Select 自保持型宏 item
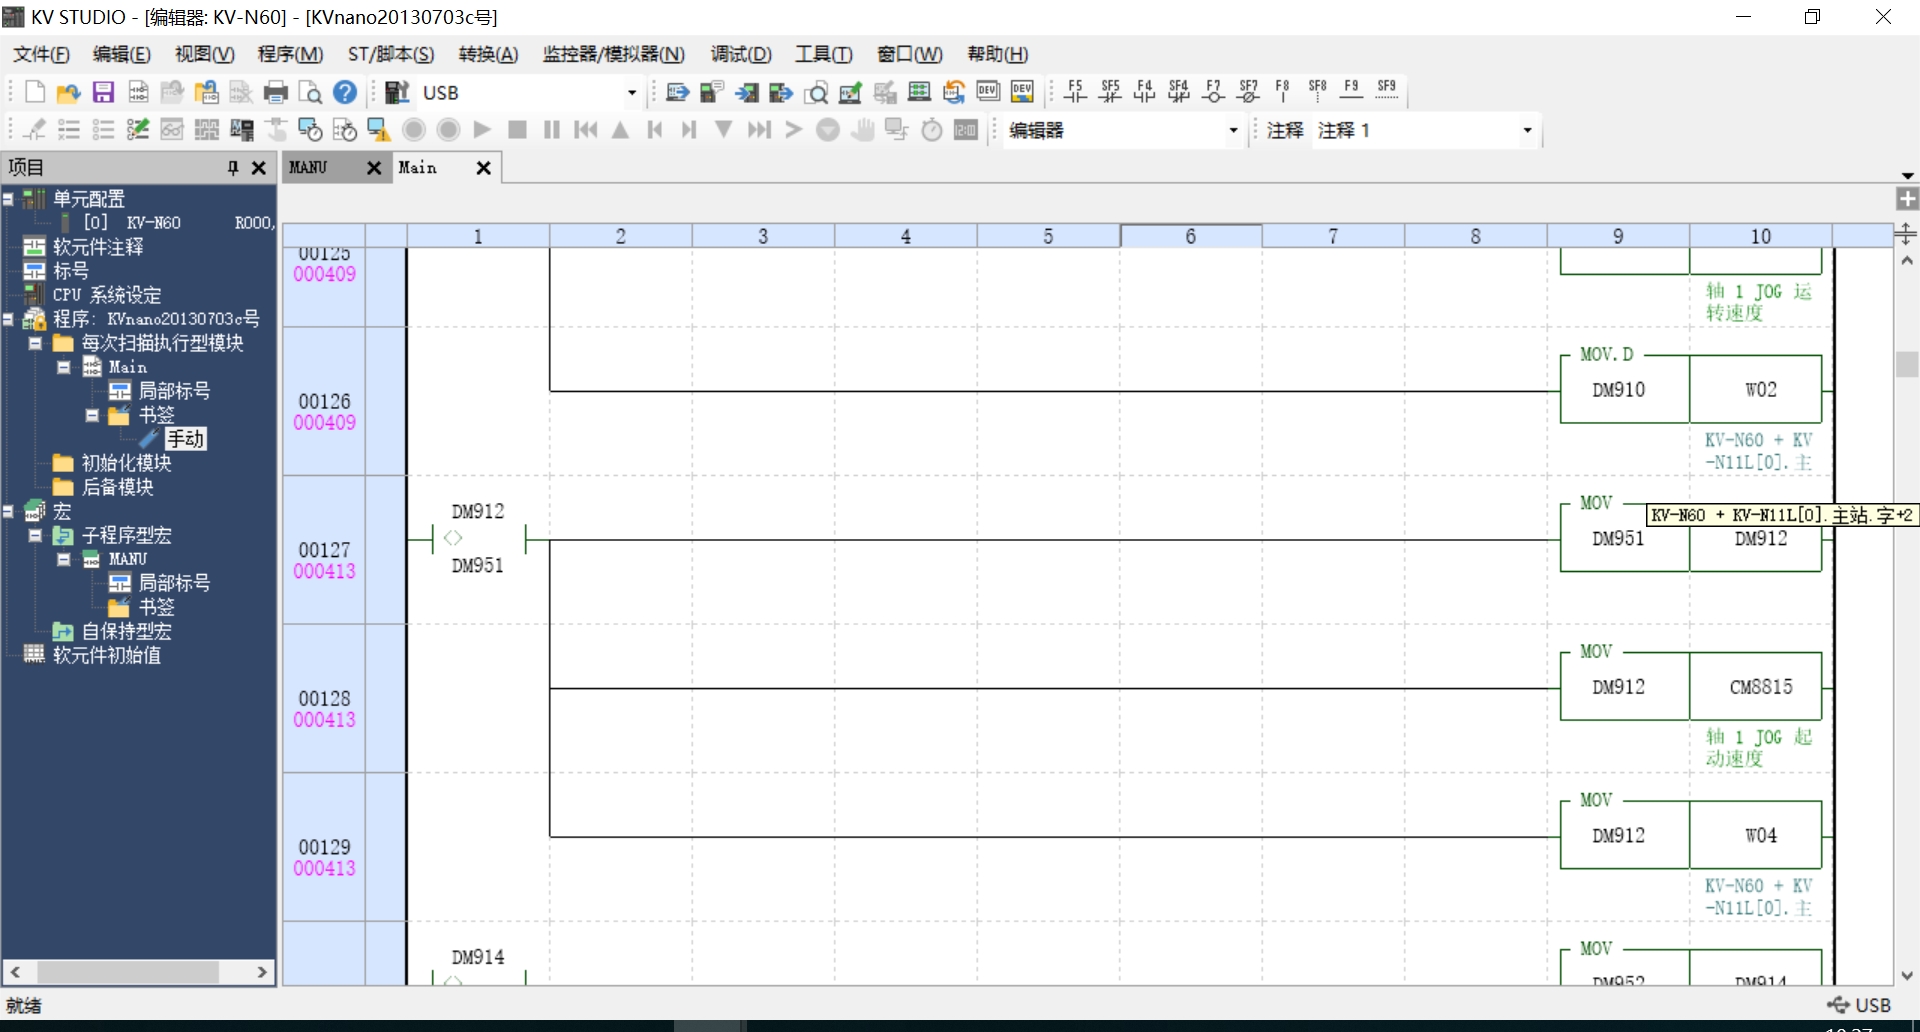1920x1032 pixels. tap(126, 631)
